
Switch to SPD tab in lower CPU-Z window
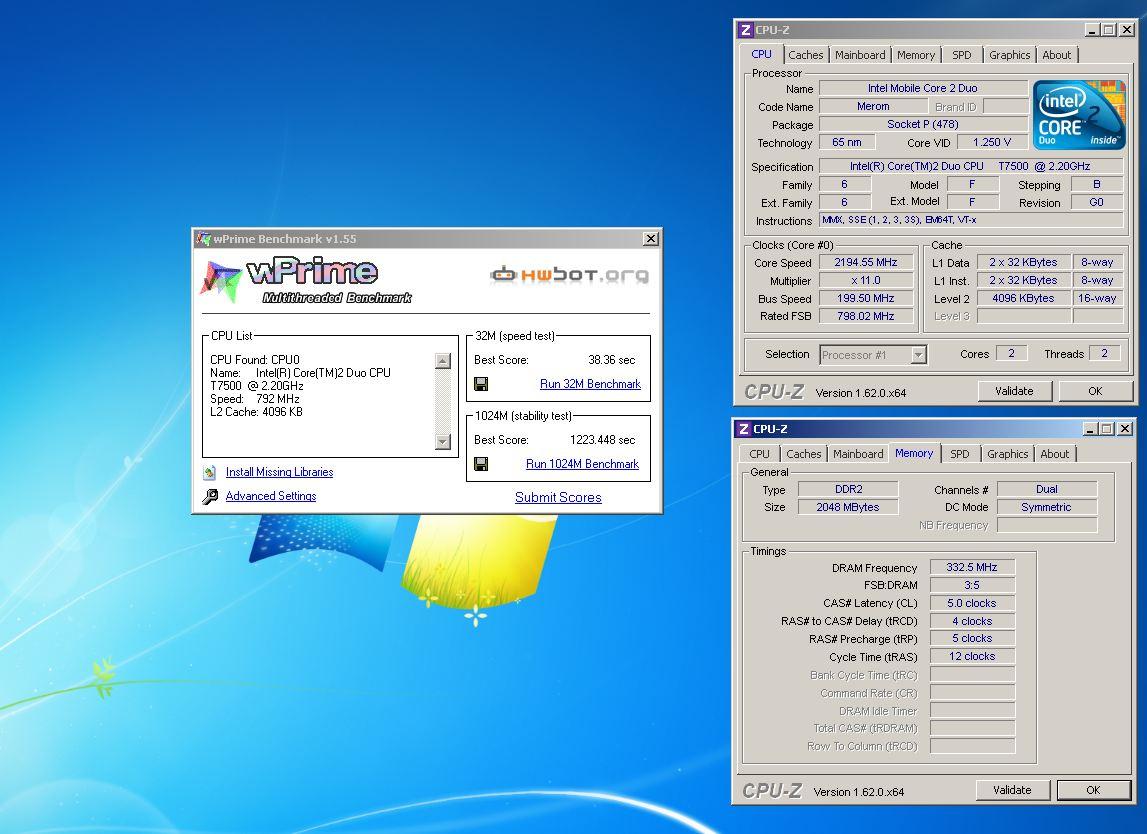pos(960,454)
